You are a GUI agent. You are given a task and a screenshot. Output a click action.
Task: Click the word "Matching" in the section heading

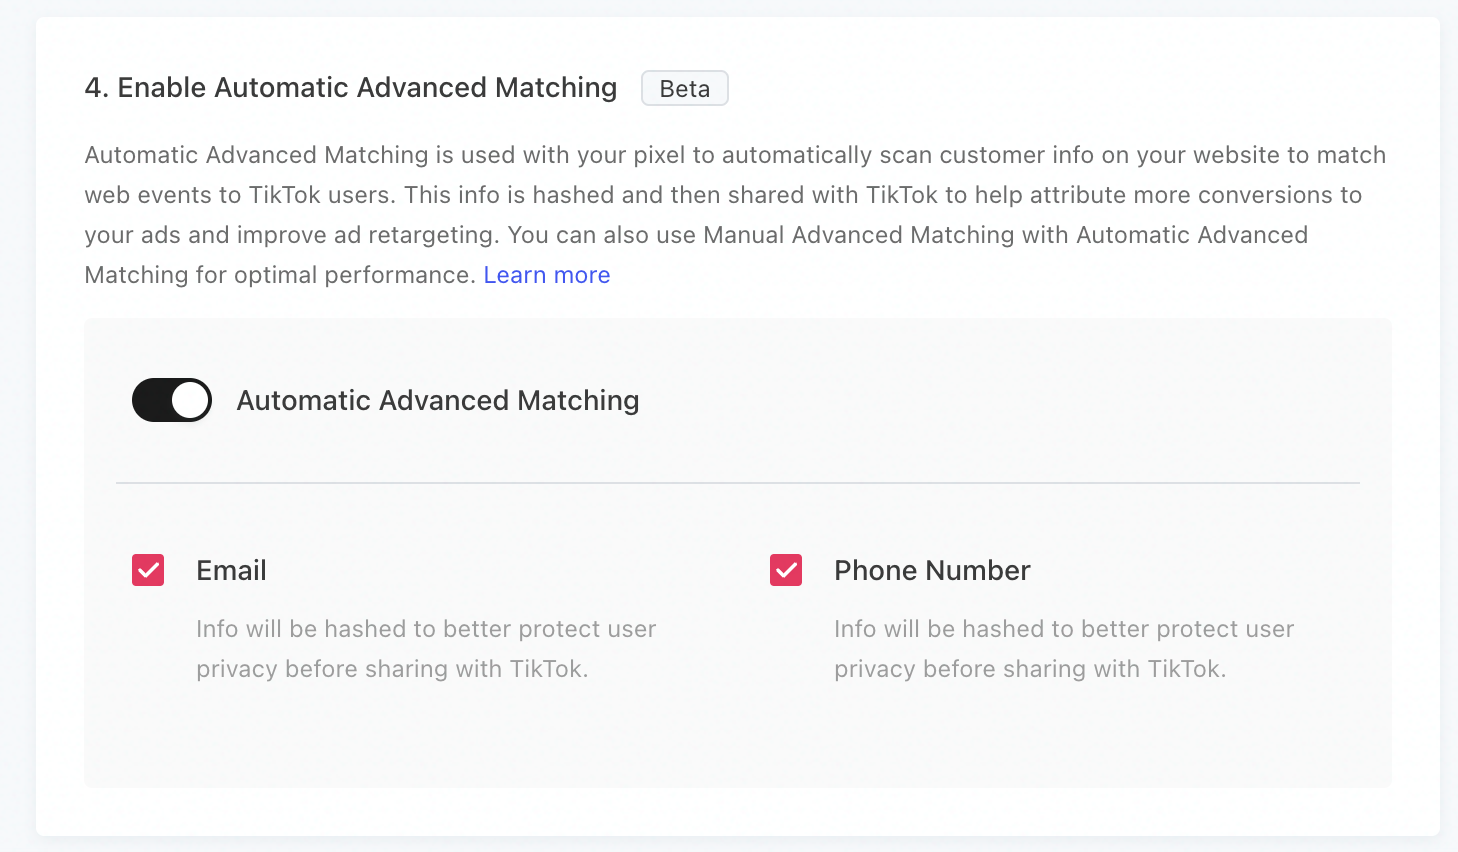pyautogui.click(x=555, y=88)
